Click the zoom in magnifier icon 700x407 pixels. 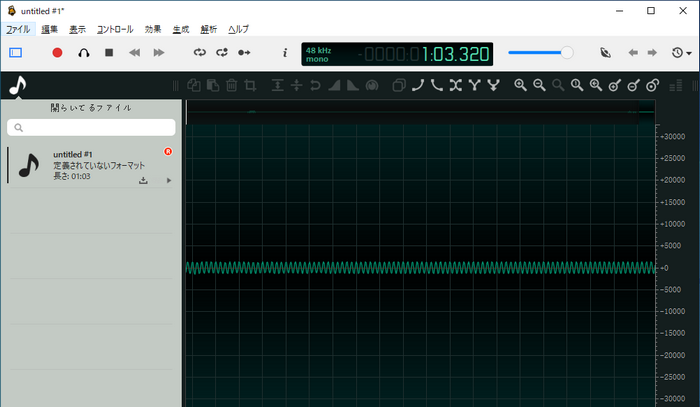click(x=520, y=86)
